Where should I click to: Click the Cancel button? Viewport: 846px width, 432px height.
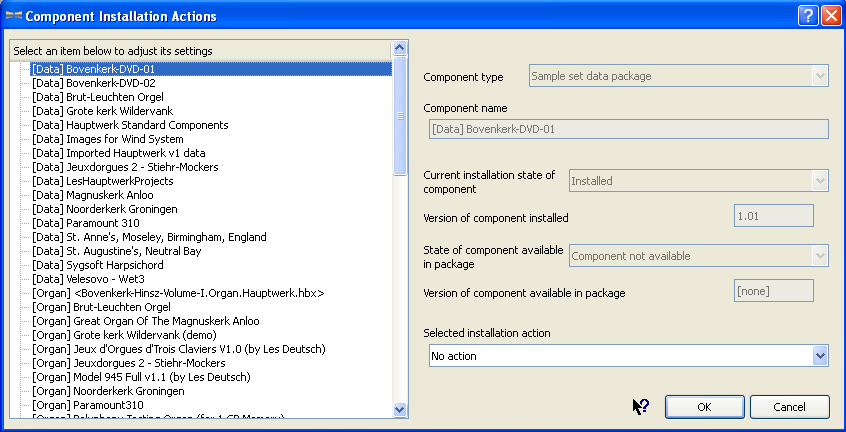point(789,407)
